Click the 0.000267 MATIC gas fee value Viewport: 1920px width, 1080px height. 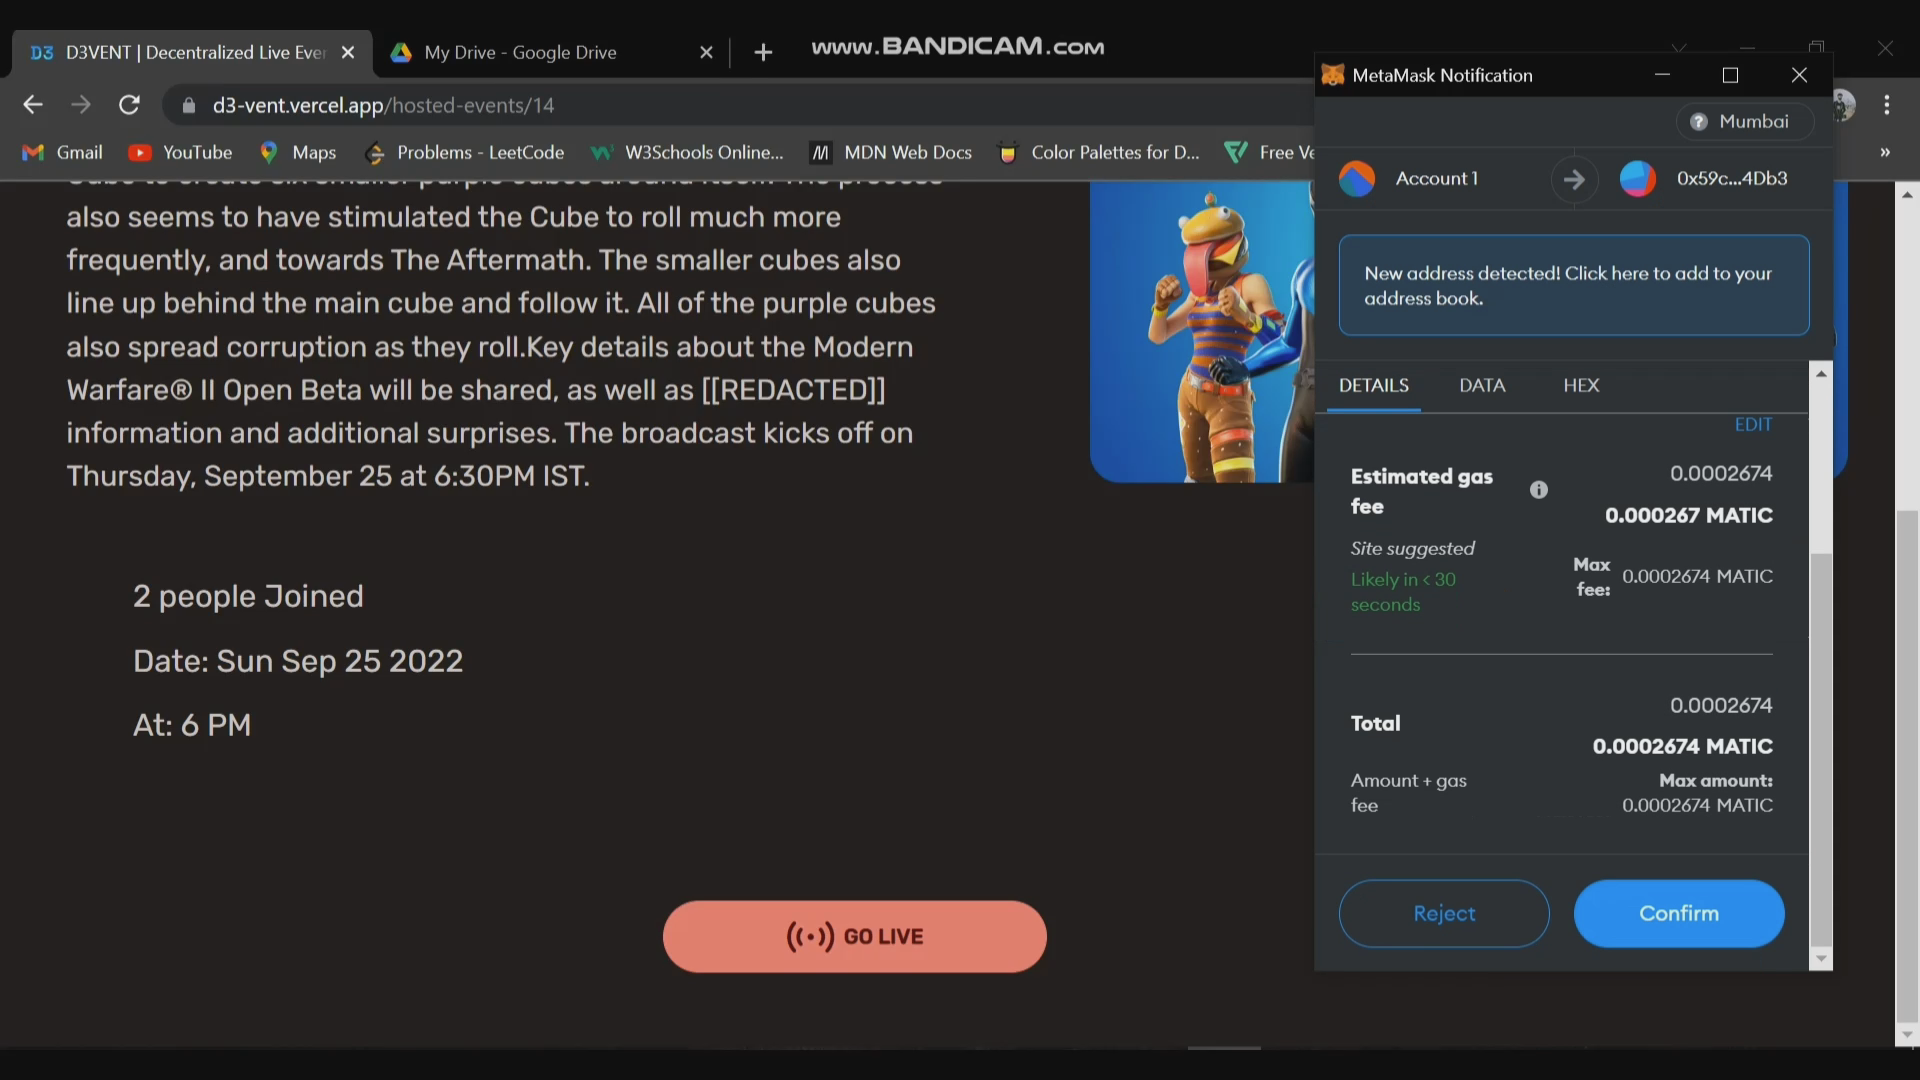[x=1689, y=515]
